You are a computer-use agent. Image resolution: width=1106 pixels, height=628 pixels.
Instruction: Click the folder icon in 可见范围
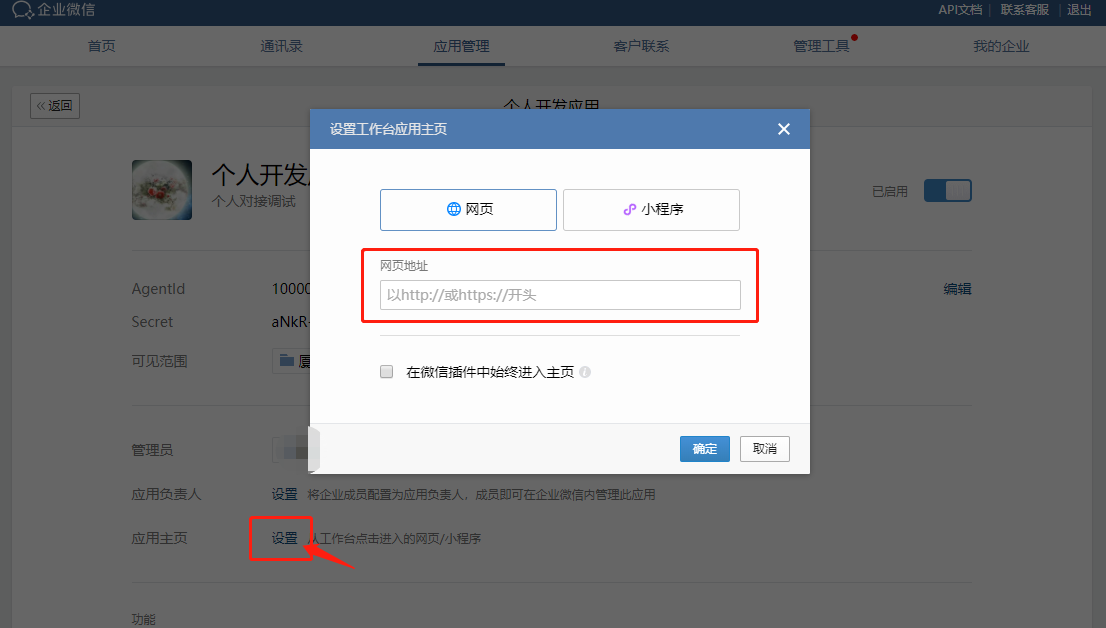286,361
